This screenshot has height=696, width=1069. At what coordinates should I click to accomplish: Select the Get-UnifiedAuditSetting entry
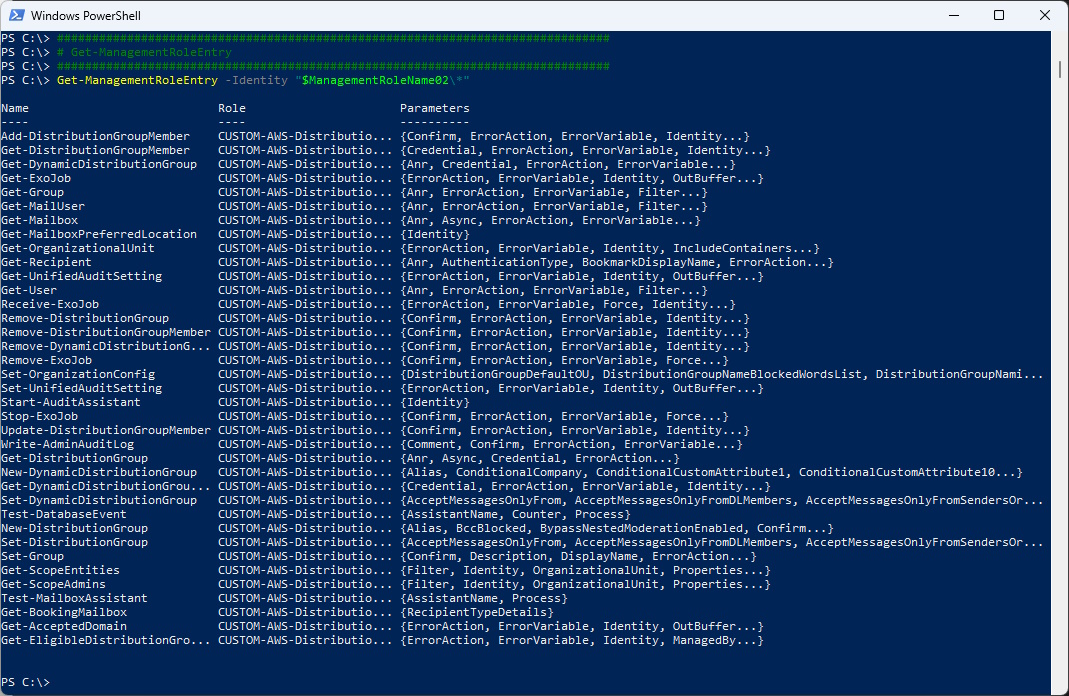pos(81,276)
